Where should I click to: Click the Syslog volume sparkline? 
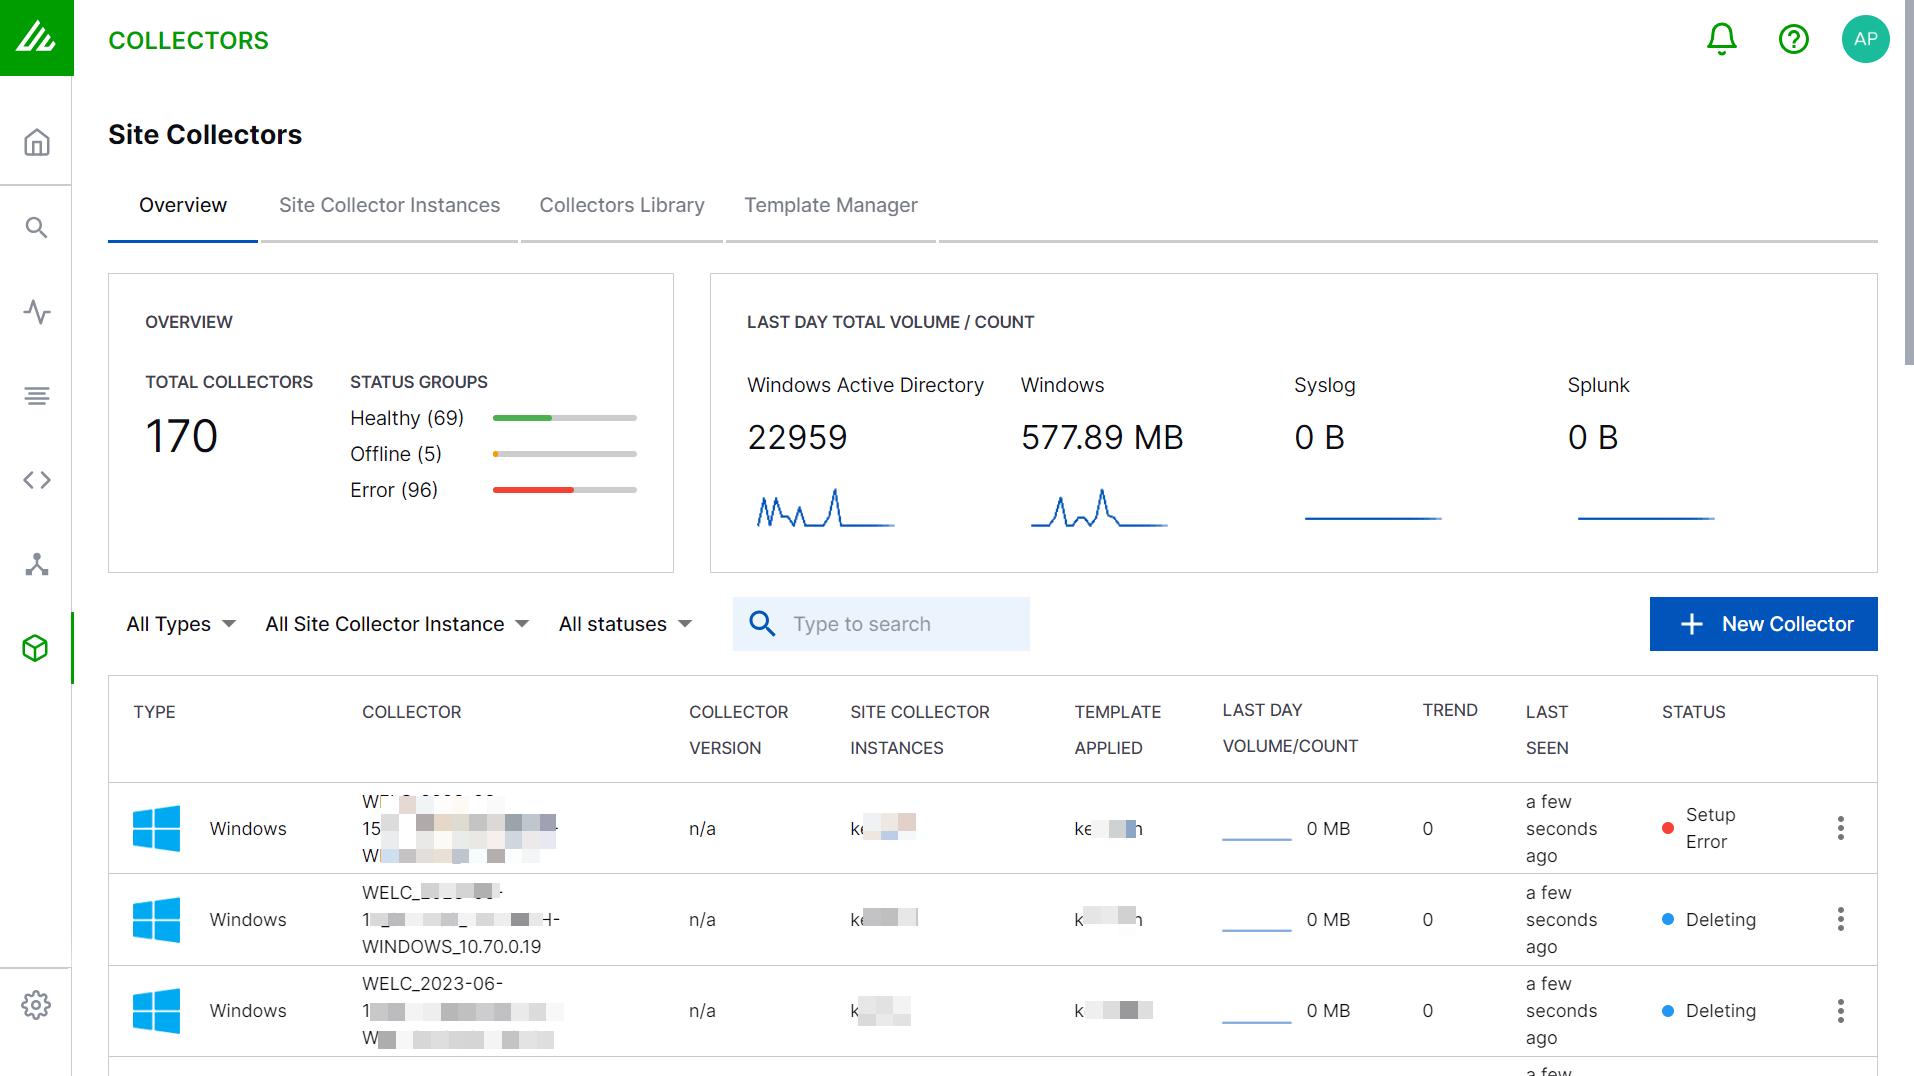click(x=1373, y=518)
